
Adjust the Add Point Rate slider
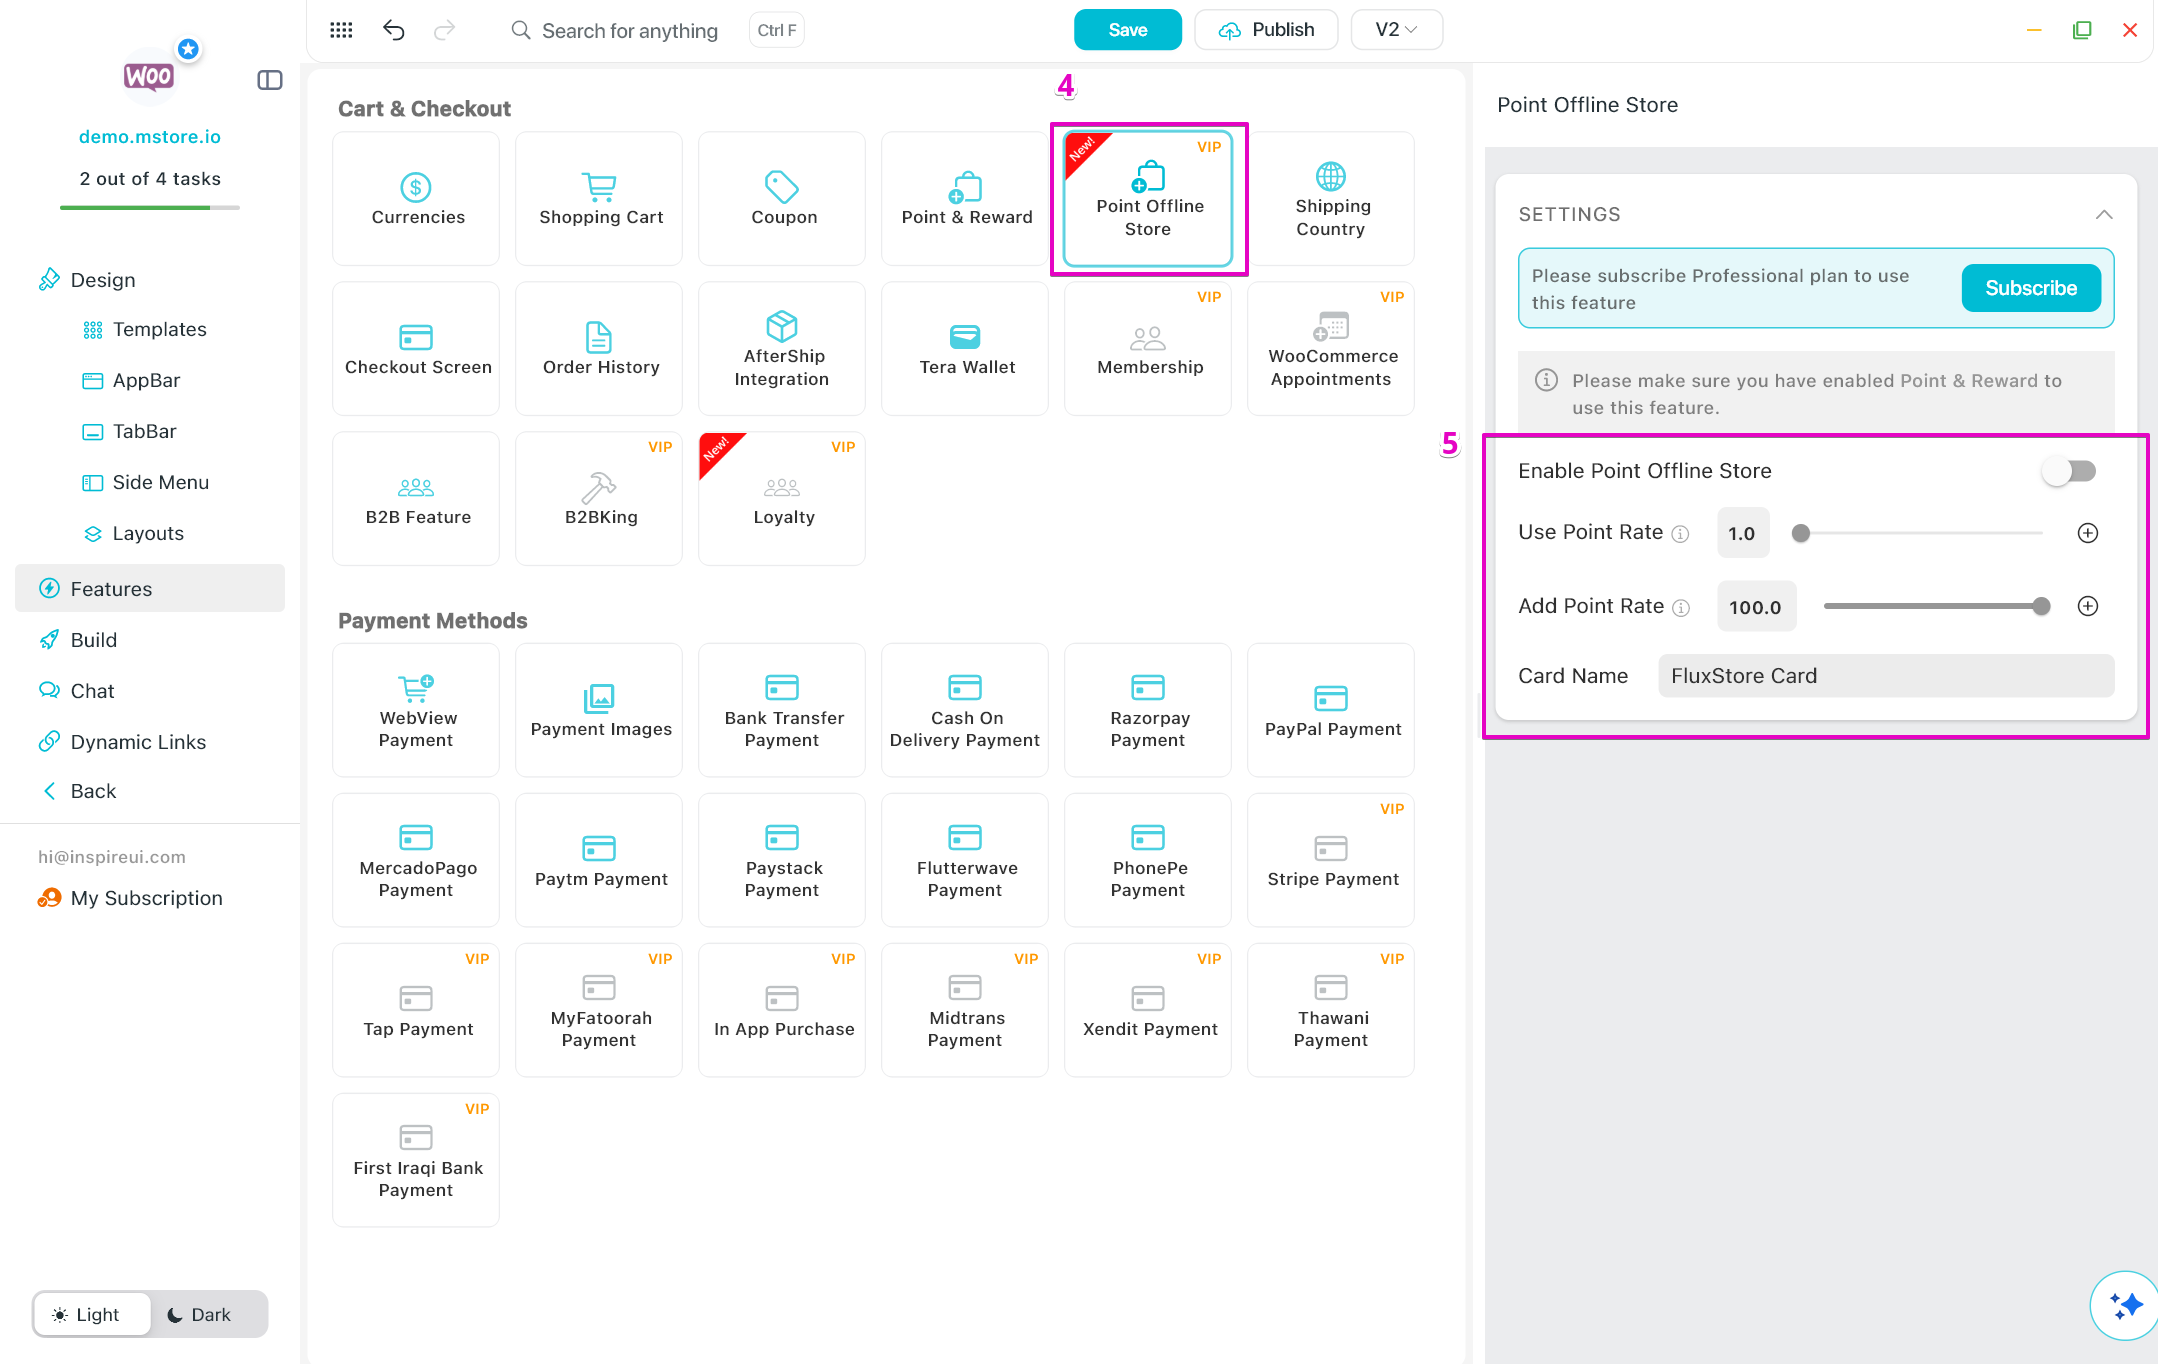(1935, 606)
